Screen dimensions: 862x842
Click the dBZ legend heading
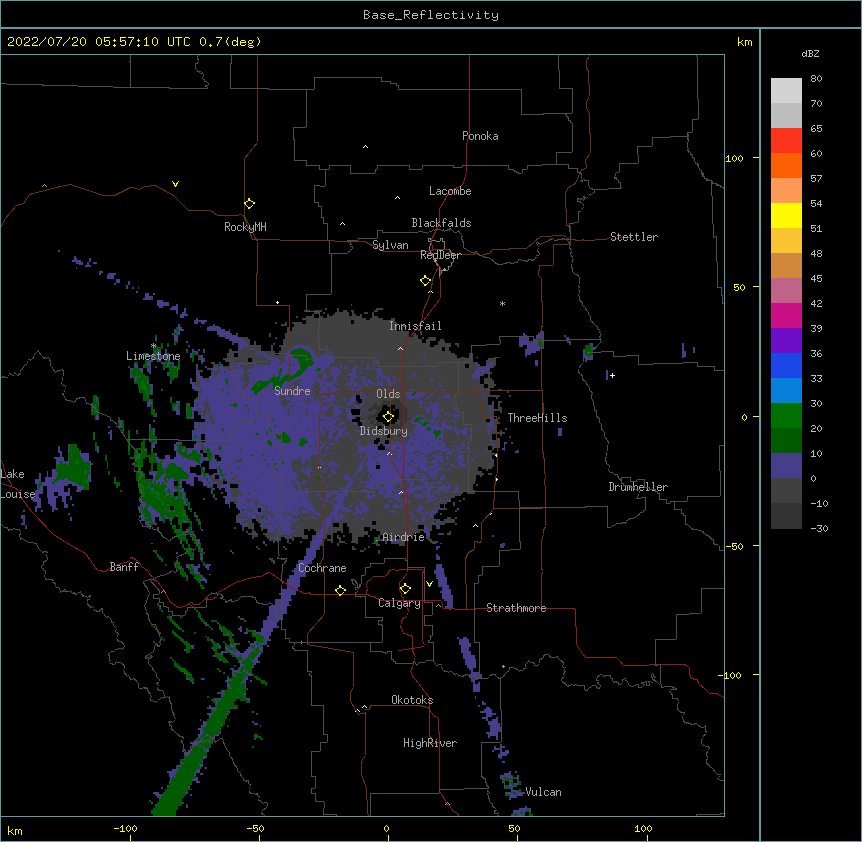pyautogui.click(x=810, y=53)
